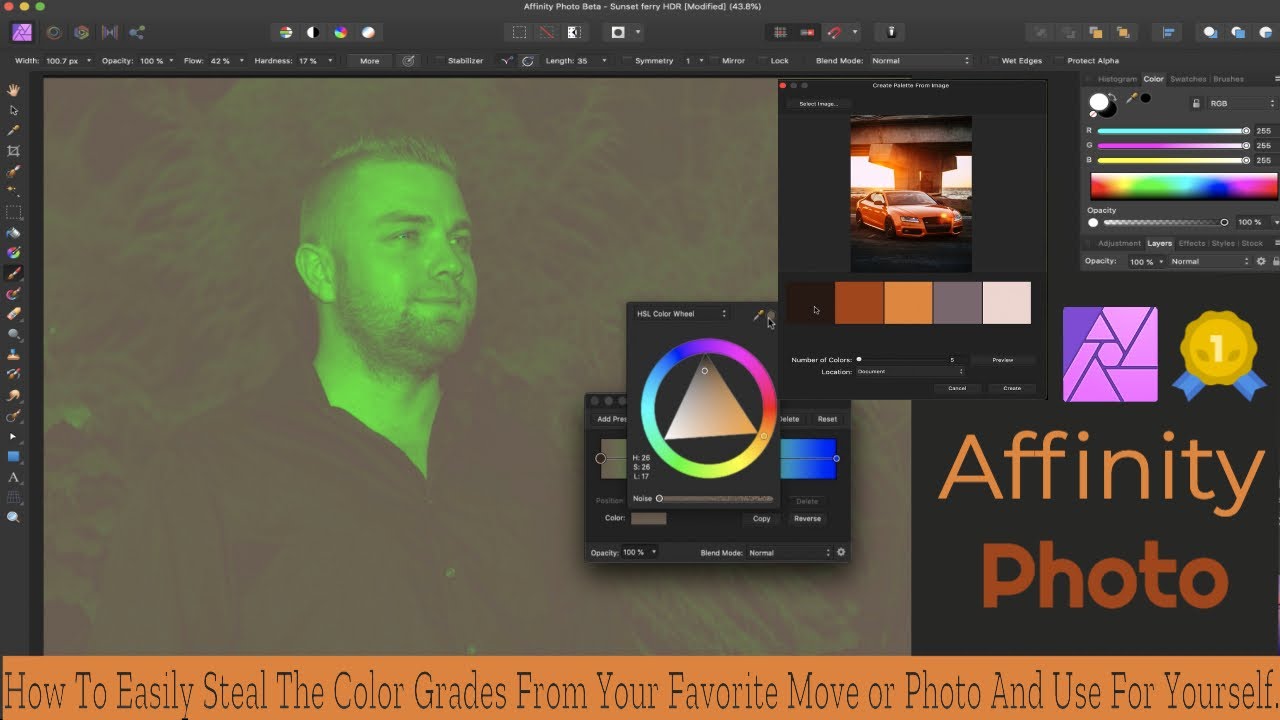
Task: Click the Select Image button
Action: 818,104
